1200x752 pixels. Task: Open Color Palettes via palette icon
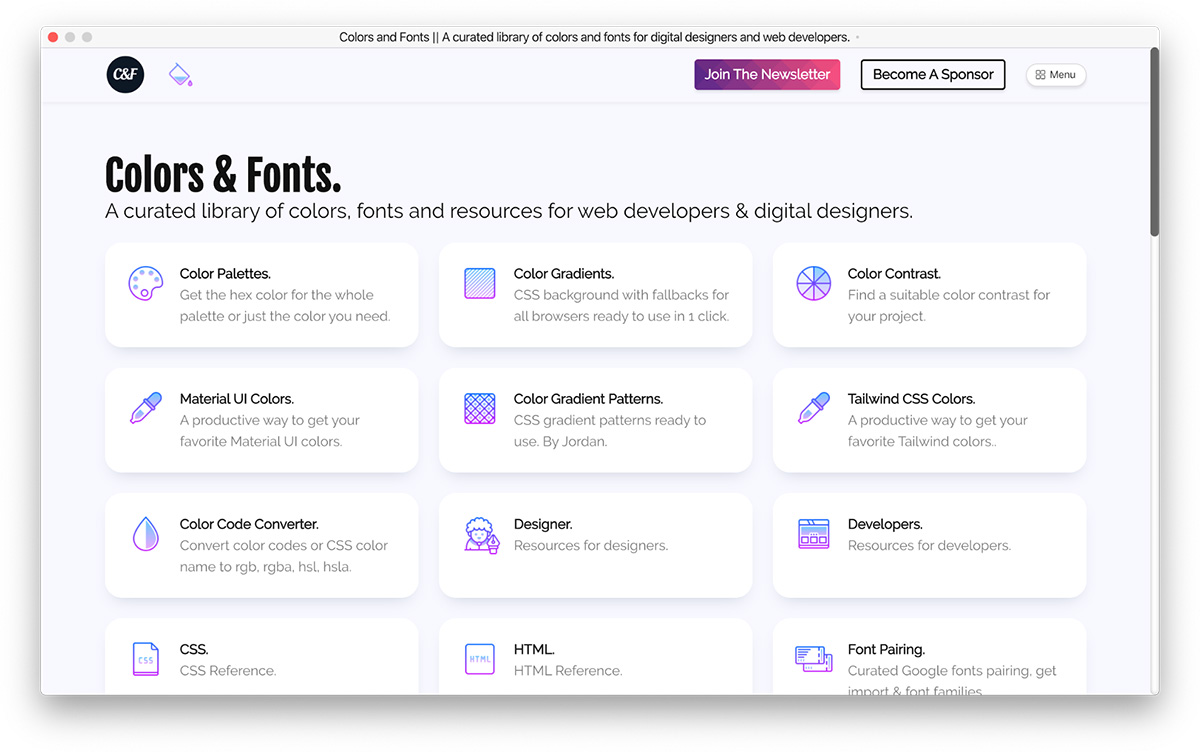(x=145, y=283)
